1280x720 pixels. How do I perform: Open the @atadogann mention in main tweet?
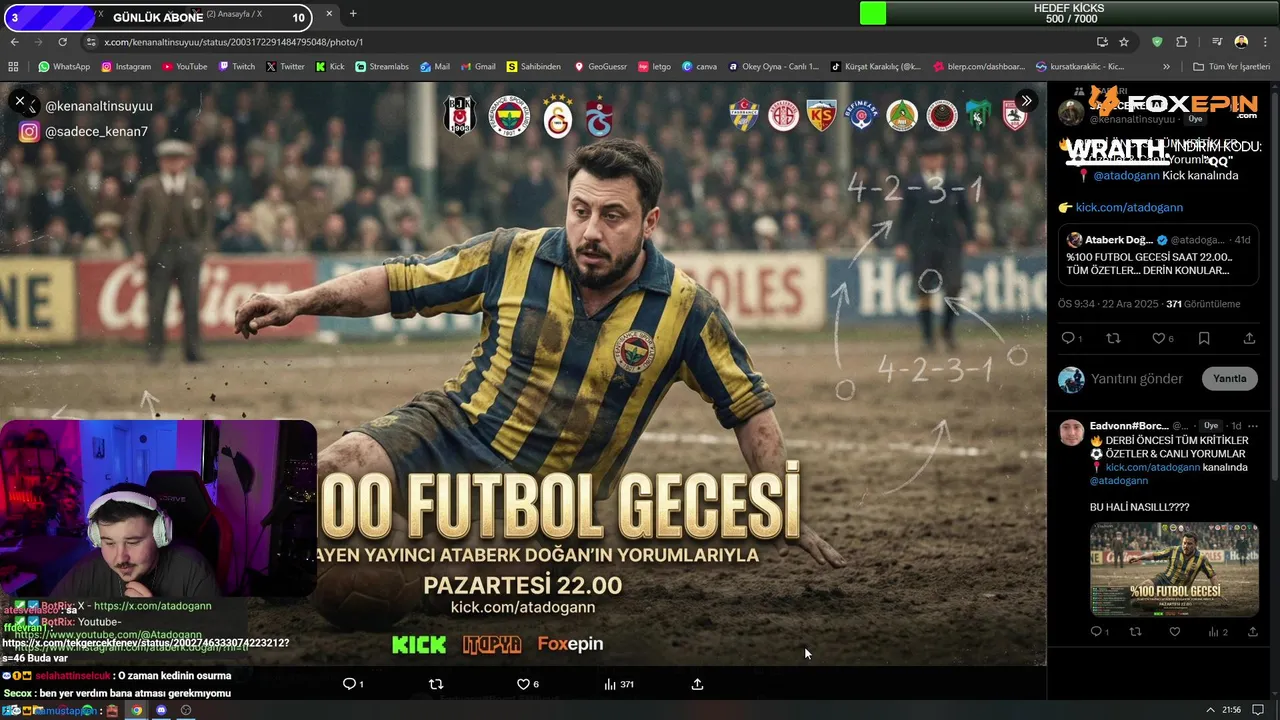pyautogui.click(x=1126, y=175)
